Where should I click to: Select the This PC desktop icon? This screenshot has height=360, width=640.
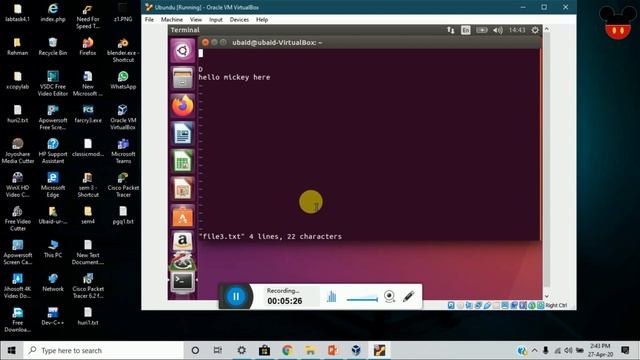coord(53,249)
